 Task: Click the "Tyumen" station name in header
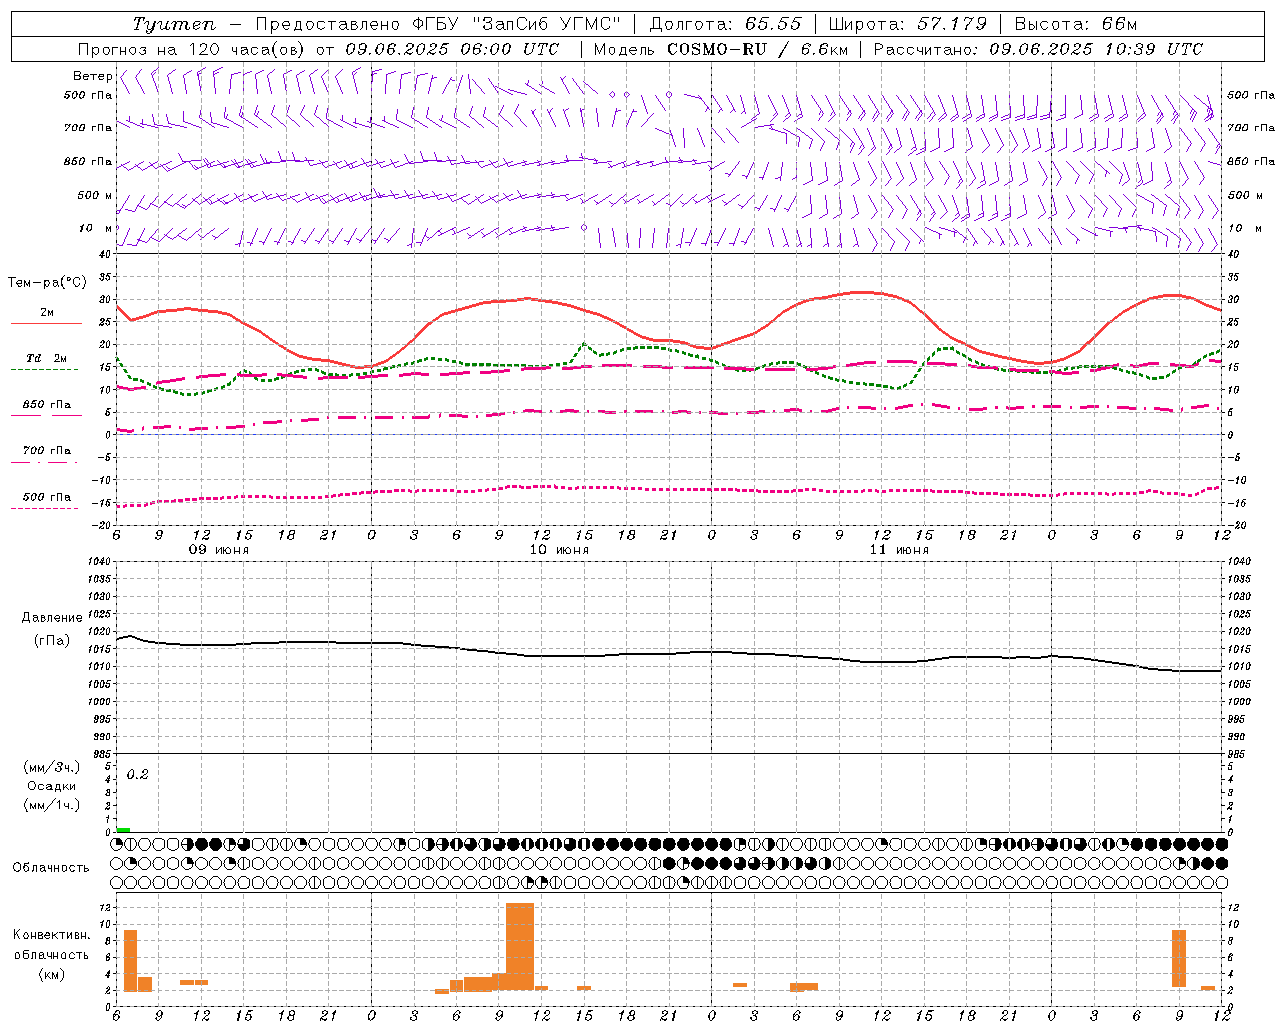[x=174, y=24]
